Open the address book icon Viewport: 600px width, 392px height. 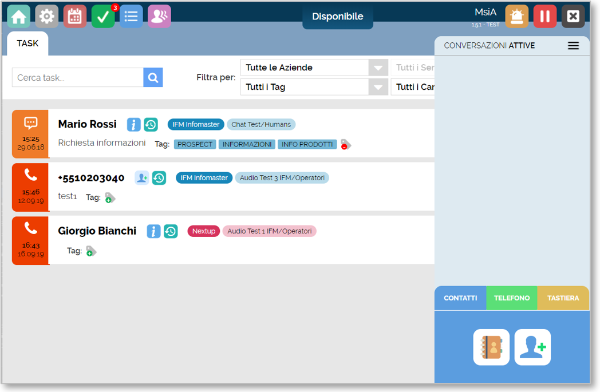pos(491,347)
